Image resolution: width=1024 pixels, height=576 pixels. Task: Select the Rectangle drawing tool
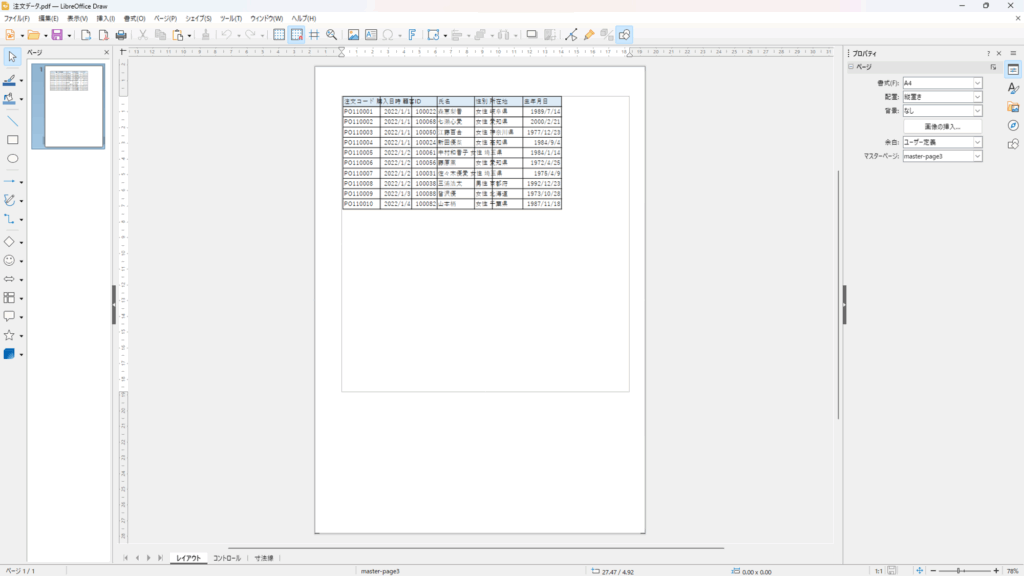[13, 140]
